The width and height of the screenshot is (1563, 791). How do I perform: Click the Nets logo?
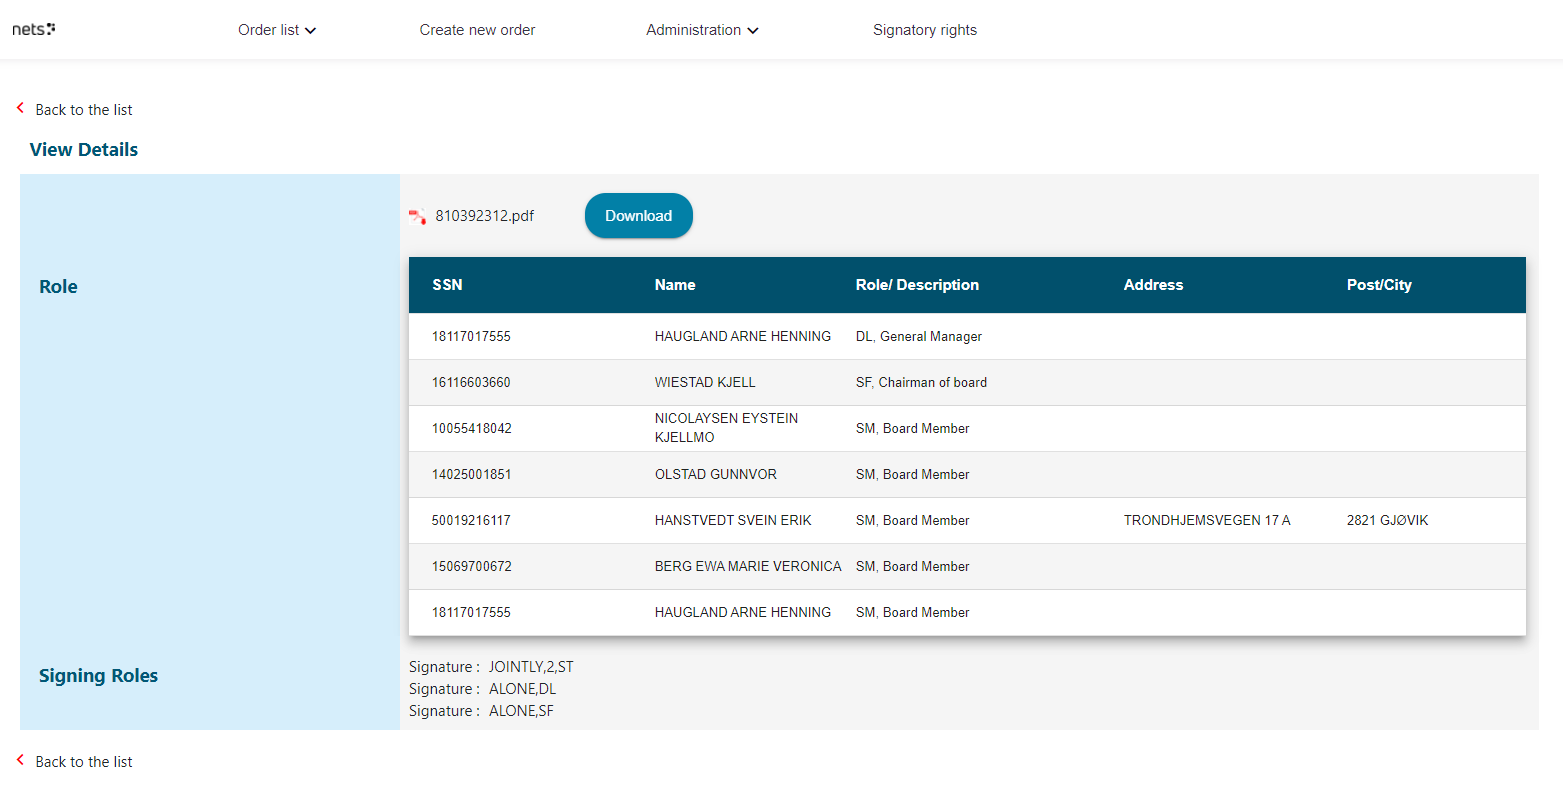(x=33, y=29)
